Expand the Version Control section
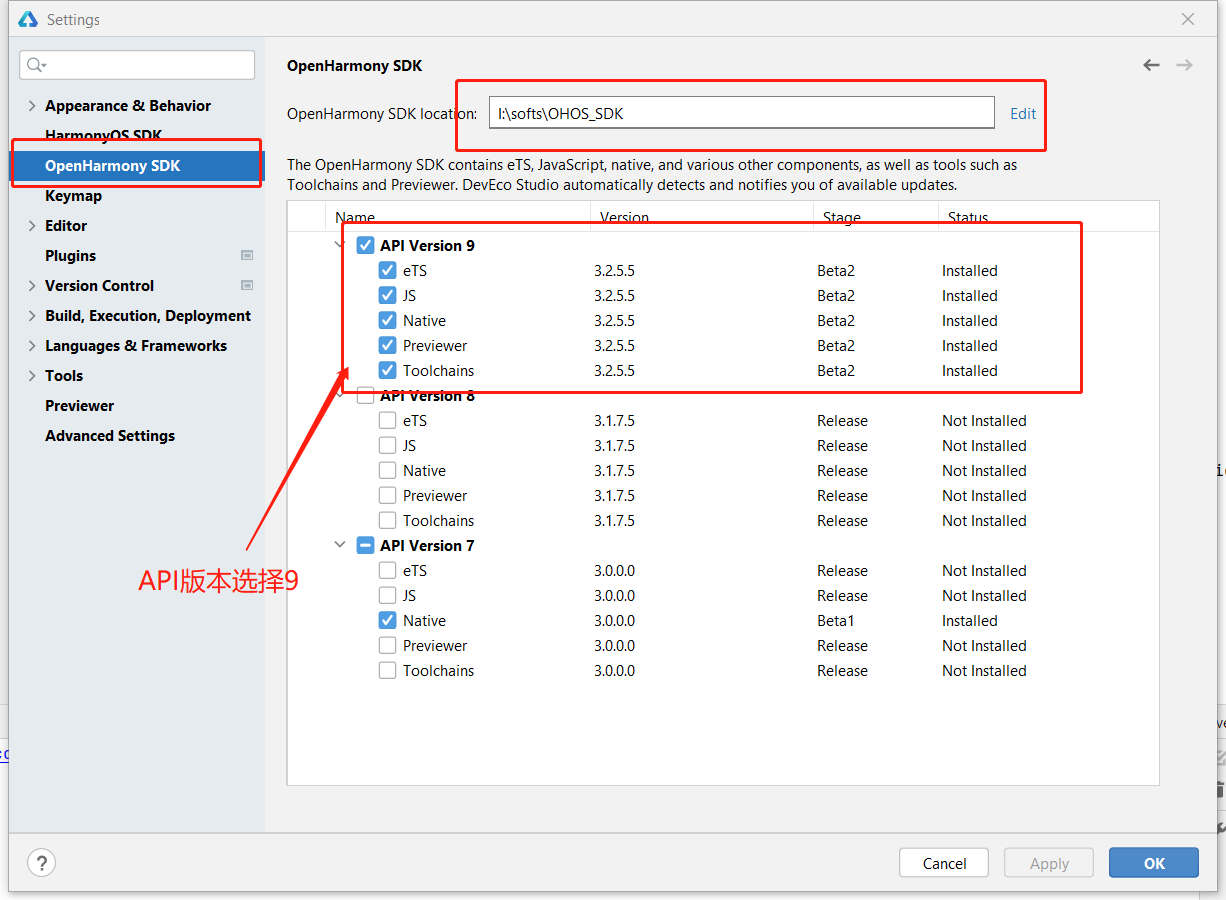The width and height of the screenshot is (1226, 900). point(32,286)
